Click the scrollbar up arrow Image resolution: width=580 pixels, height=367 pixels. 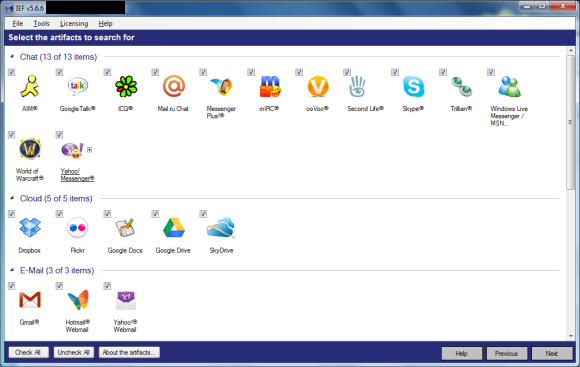pyautogui.click(x=570, y=51)
